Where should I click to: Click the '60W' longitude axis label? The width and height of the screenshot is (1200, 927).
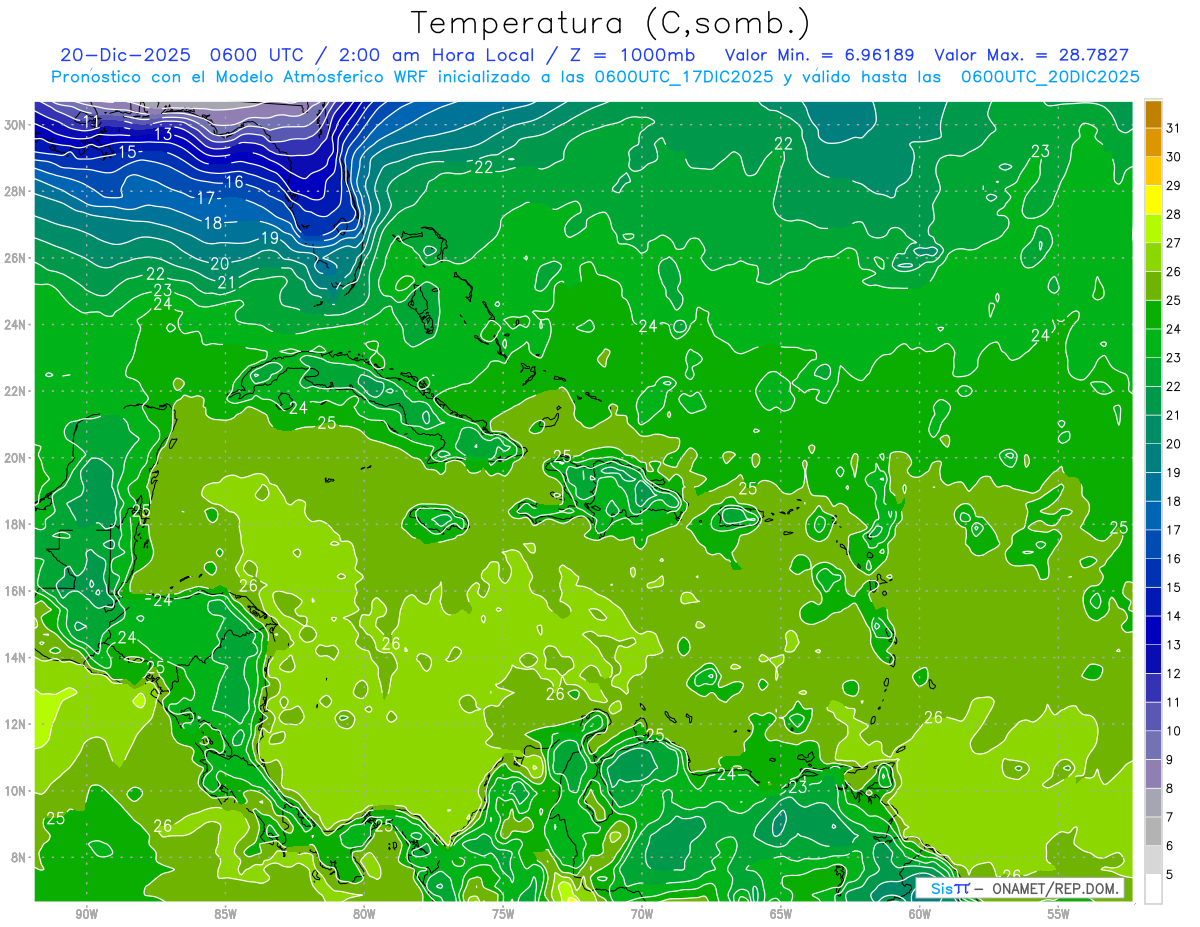coord(920,913)
